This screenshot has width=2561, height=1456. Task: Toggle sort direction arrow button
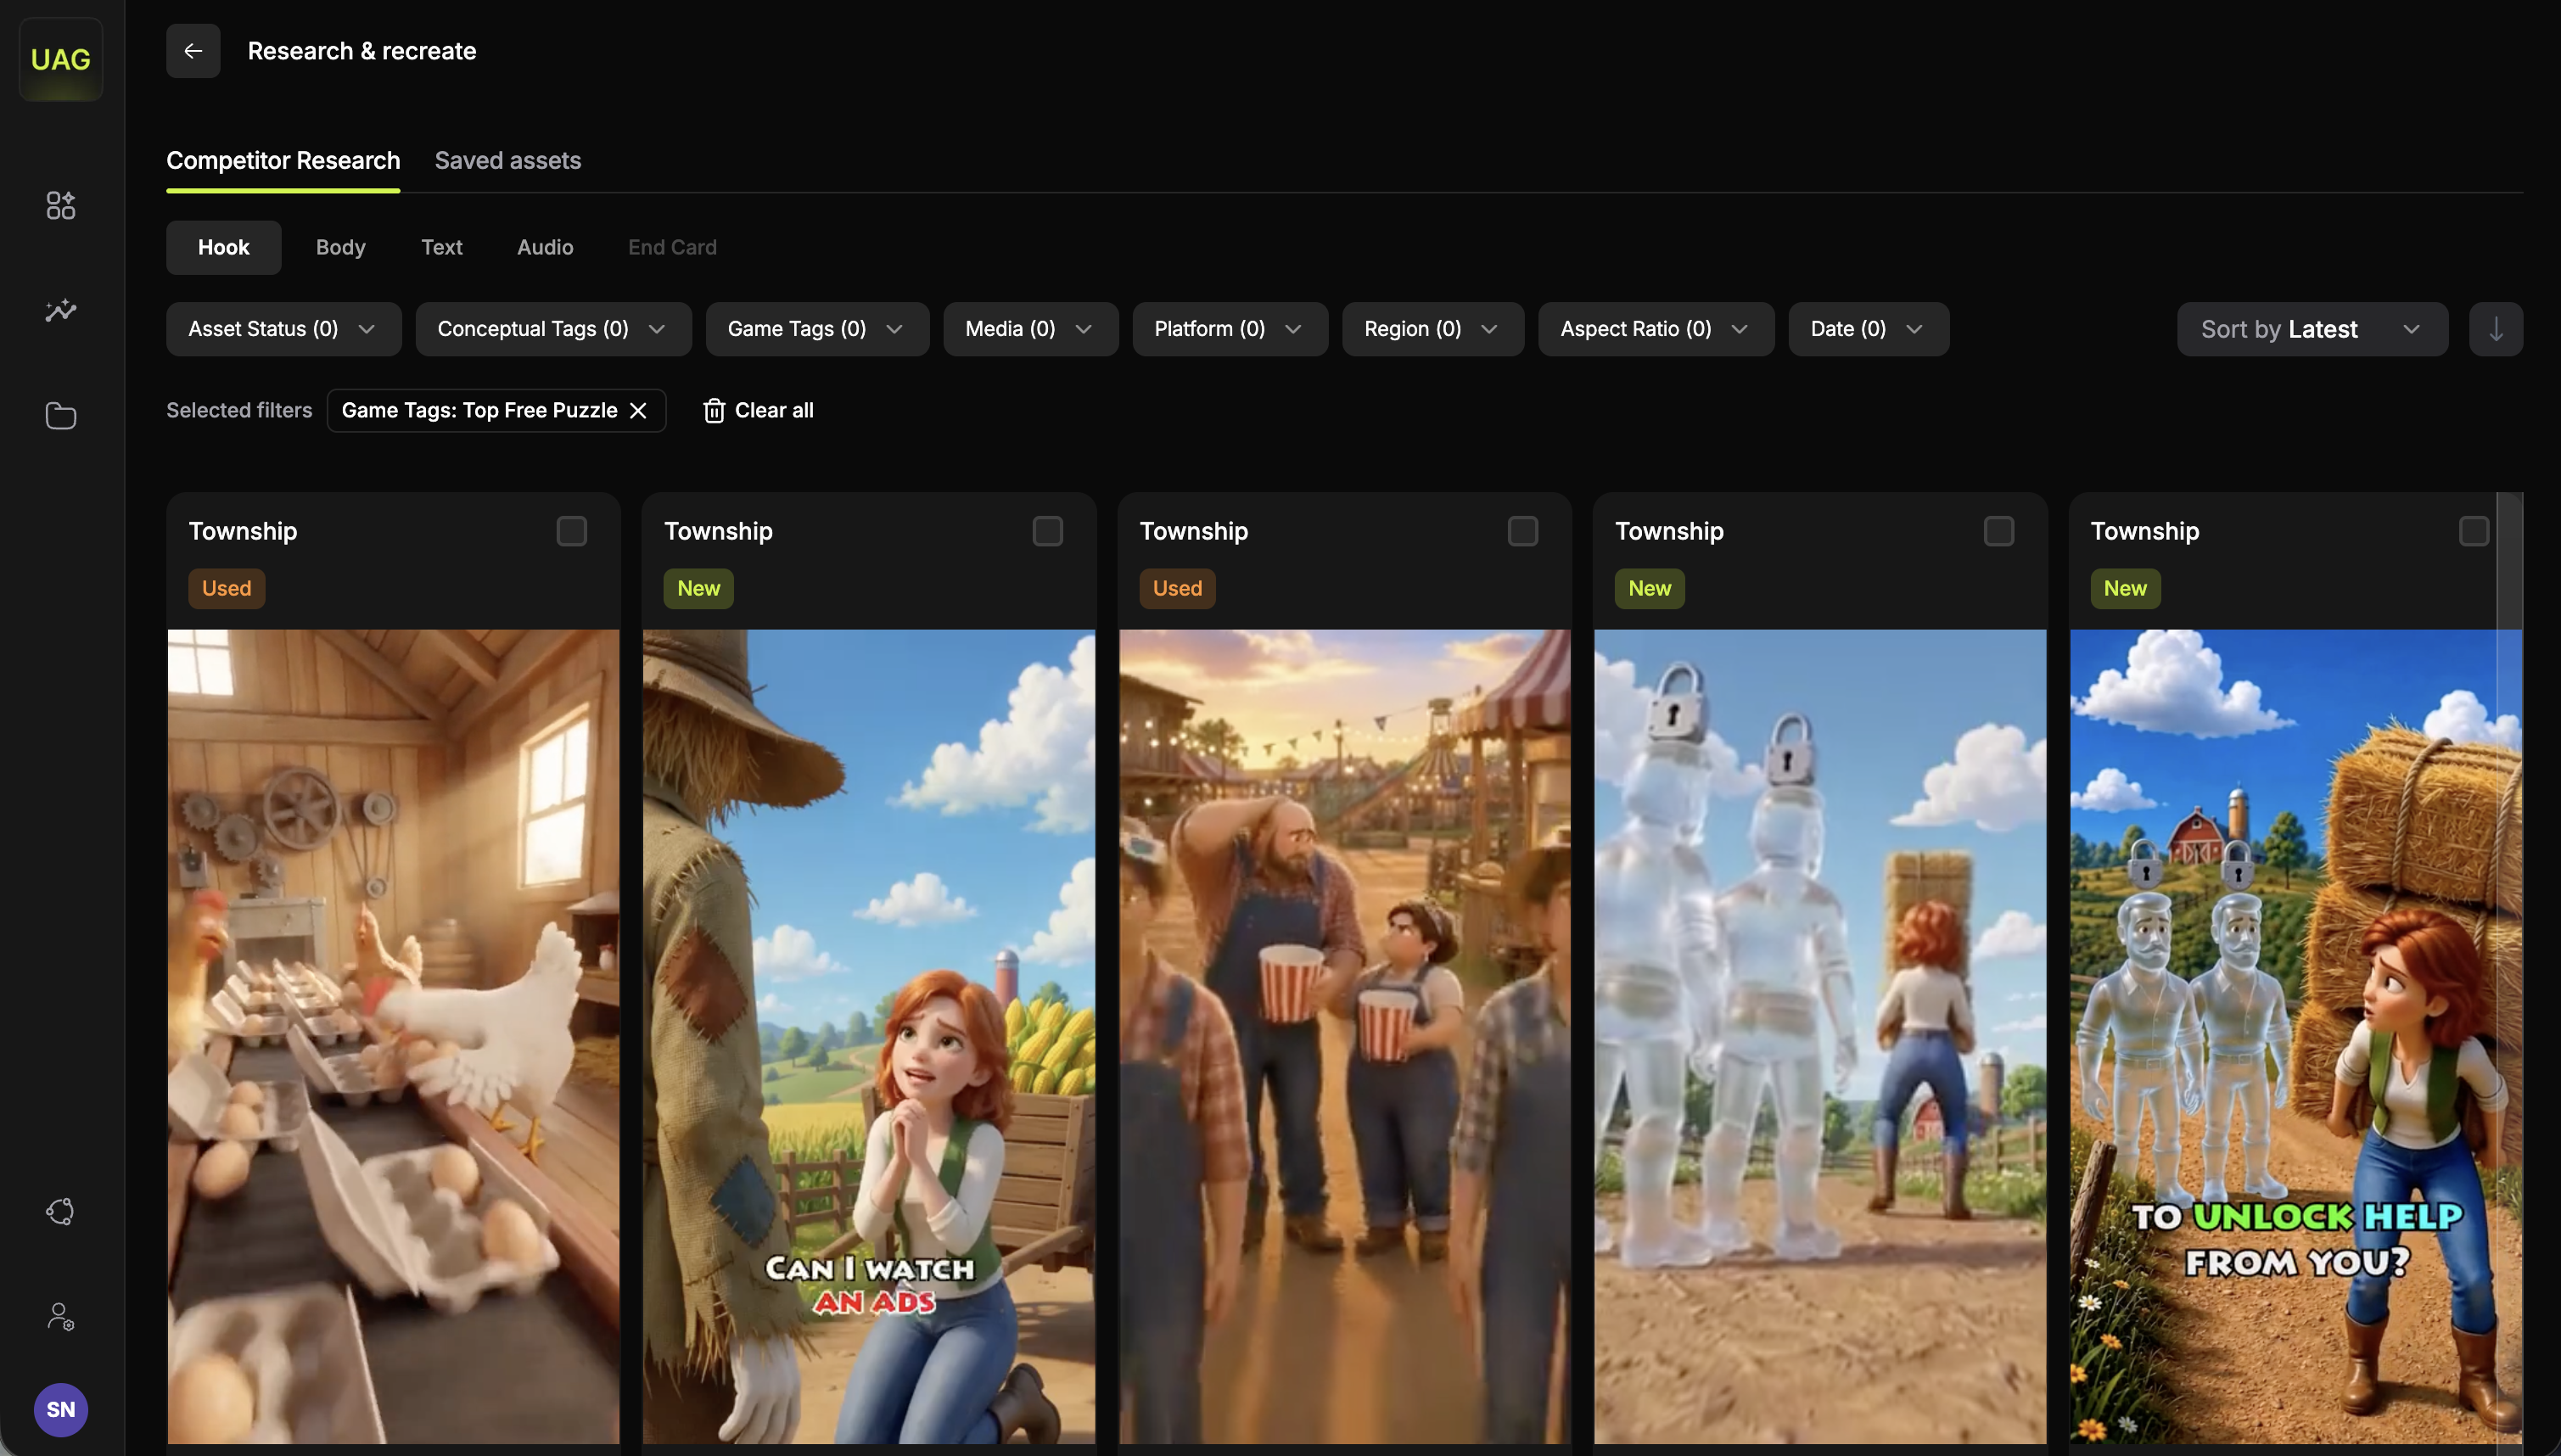pos(2495,329)
